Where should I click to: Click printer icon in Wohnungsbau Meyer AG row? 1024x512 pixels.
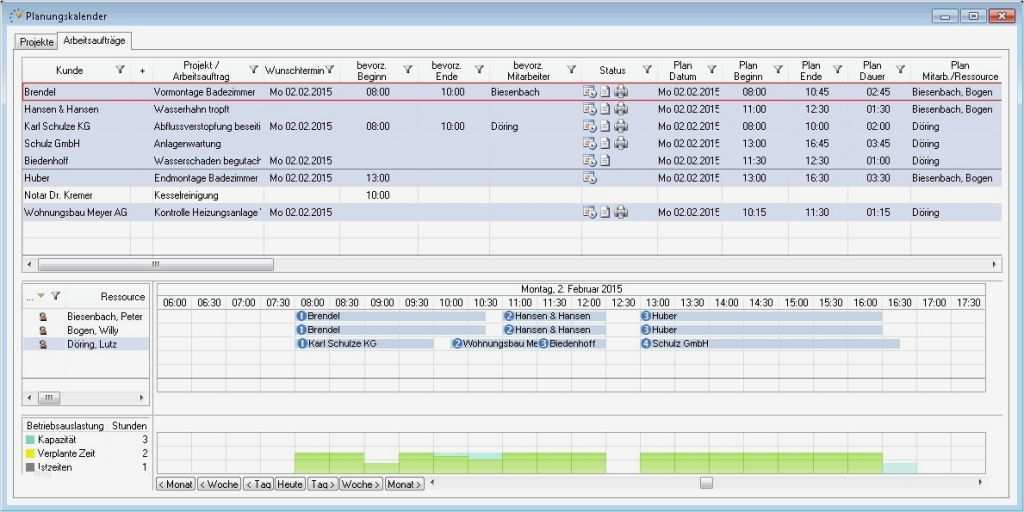pos(621,212)
